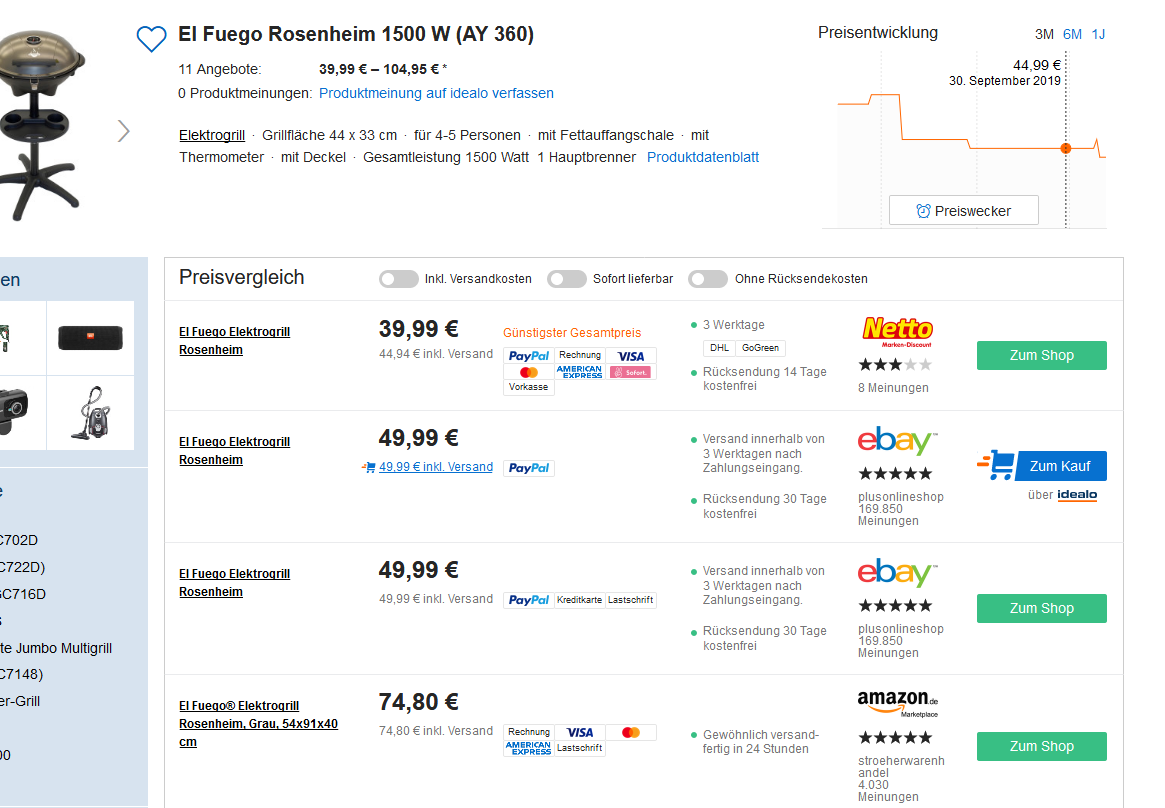Select the 3M price history range
1165x808 pixels.
pos(1044,34)
